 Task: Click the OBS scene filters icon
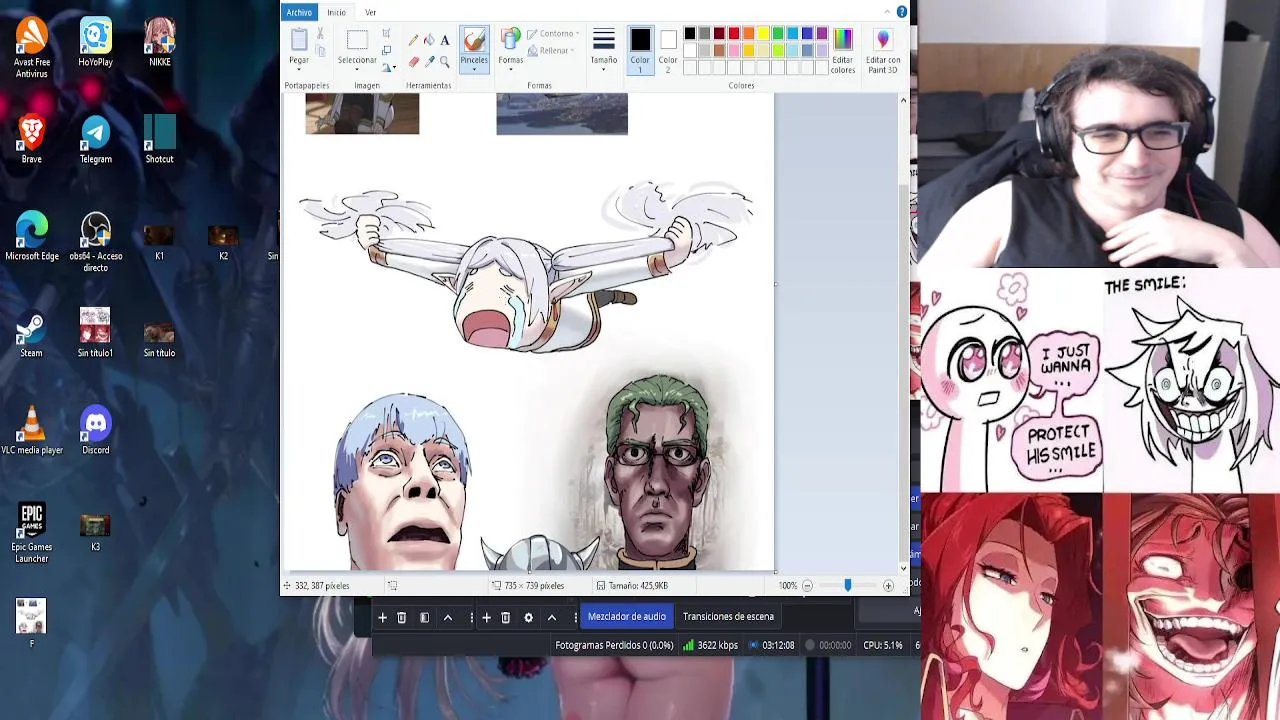click(424, 617)
